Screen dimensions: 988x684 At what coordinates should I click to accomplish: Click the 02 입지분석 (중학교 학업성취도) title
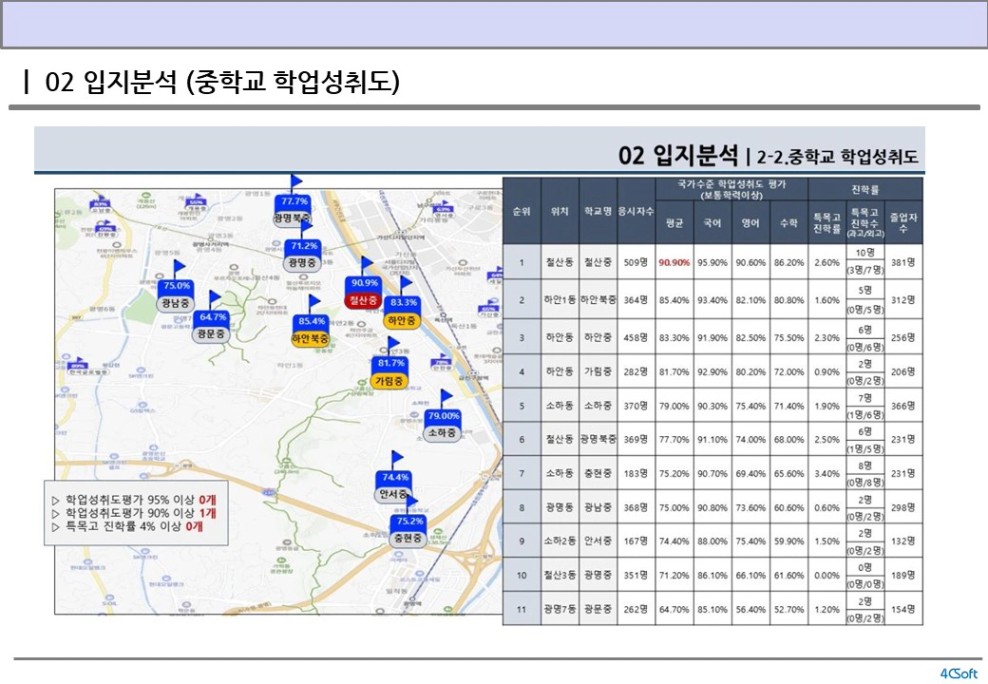[222, 82]
